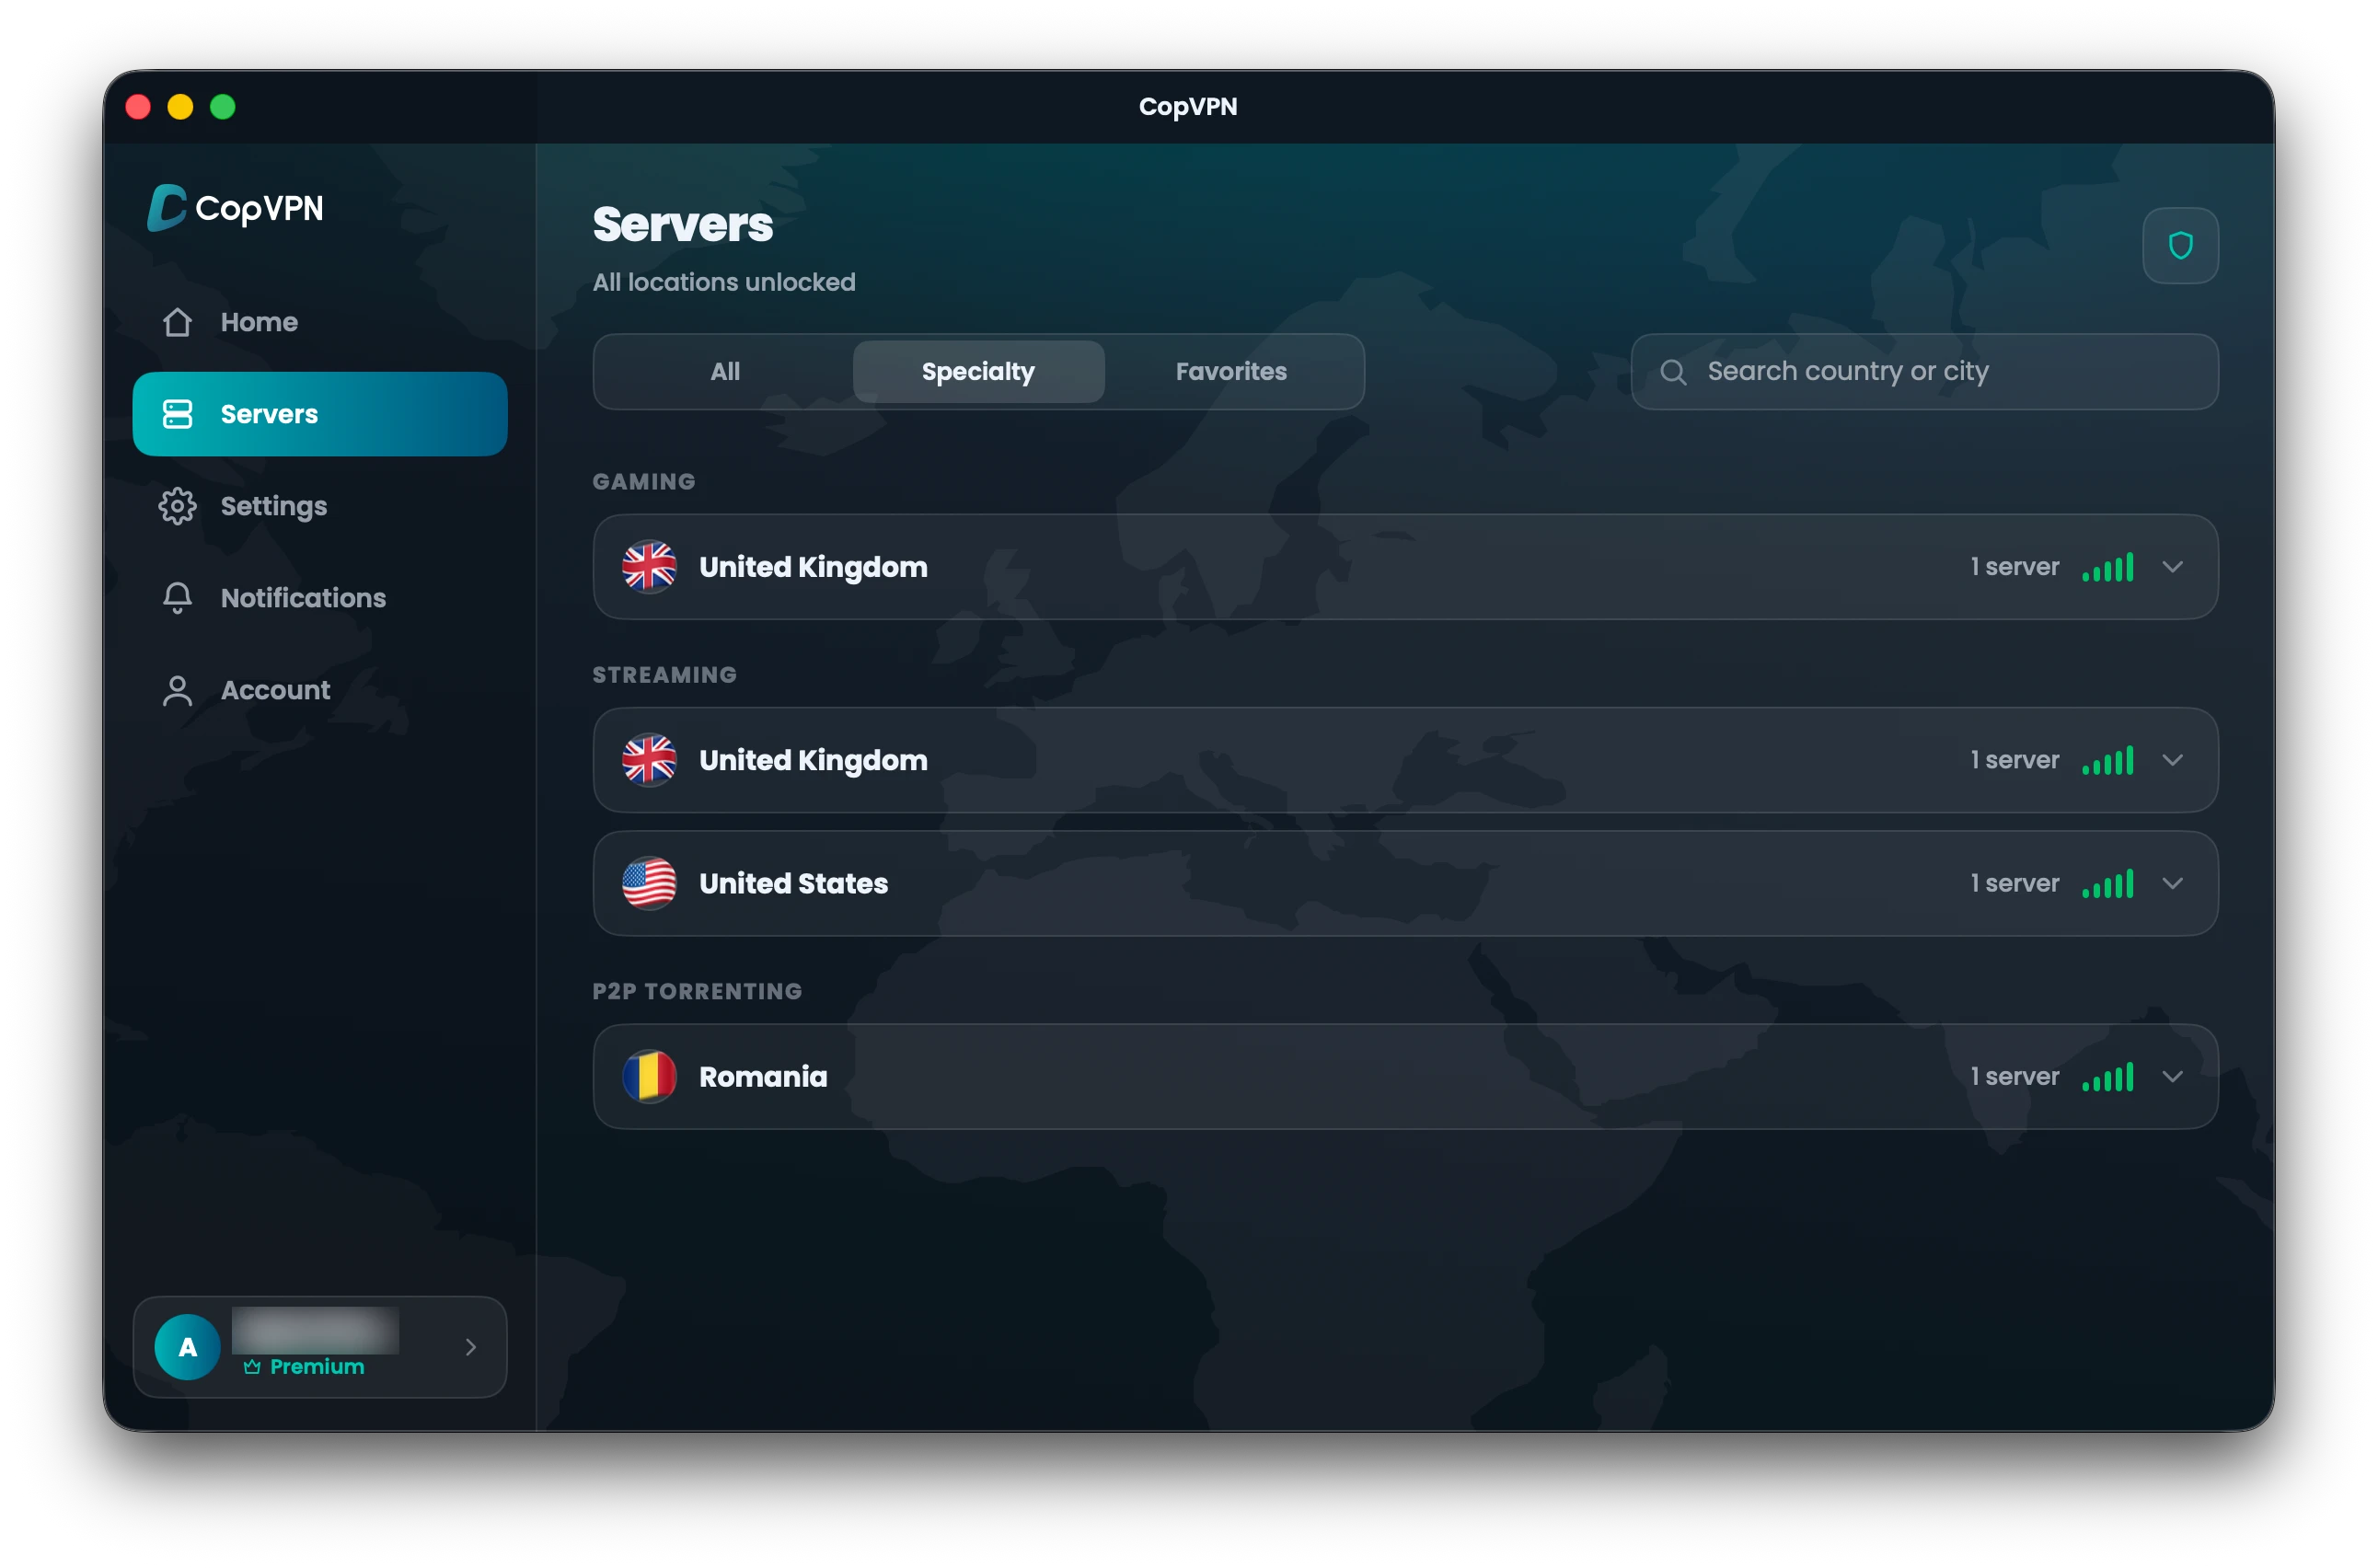Click the Home house icon

coord(178,322)
